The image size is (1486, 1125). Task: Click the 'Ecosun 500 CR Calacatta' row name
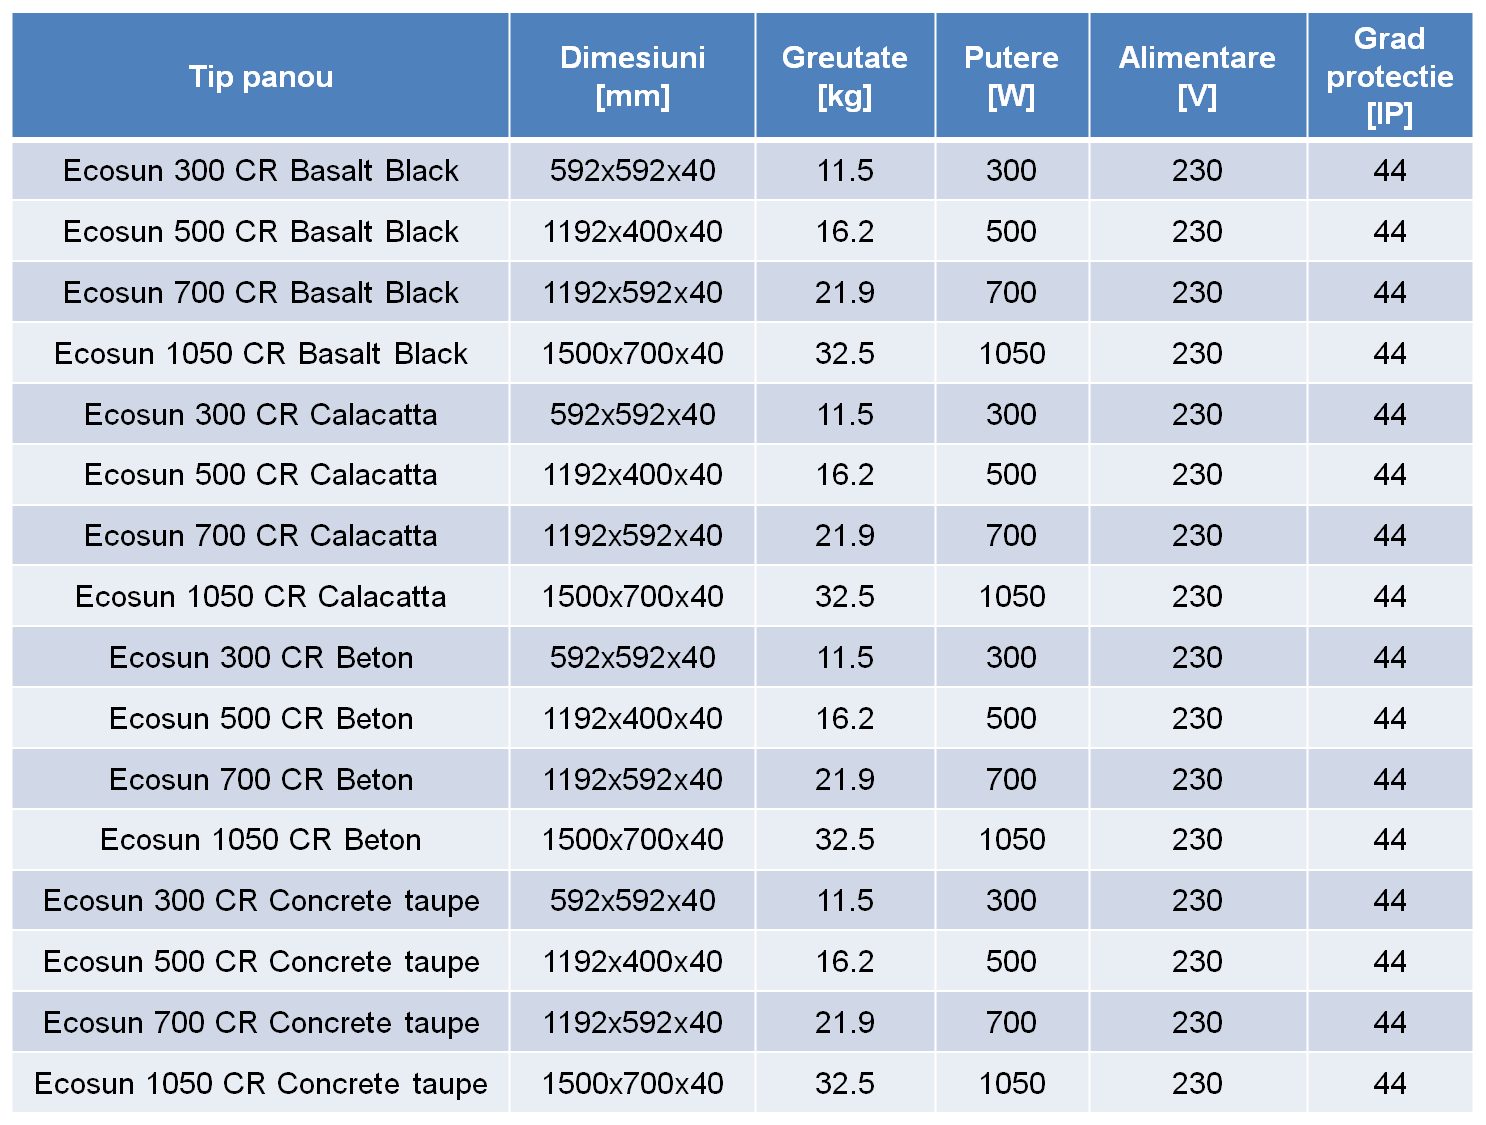pos(260,475)
